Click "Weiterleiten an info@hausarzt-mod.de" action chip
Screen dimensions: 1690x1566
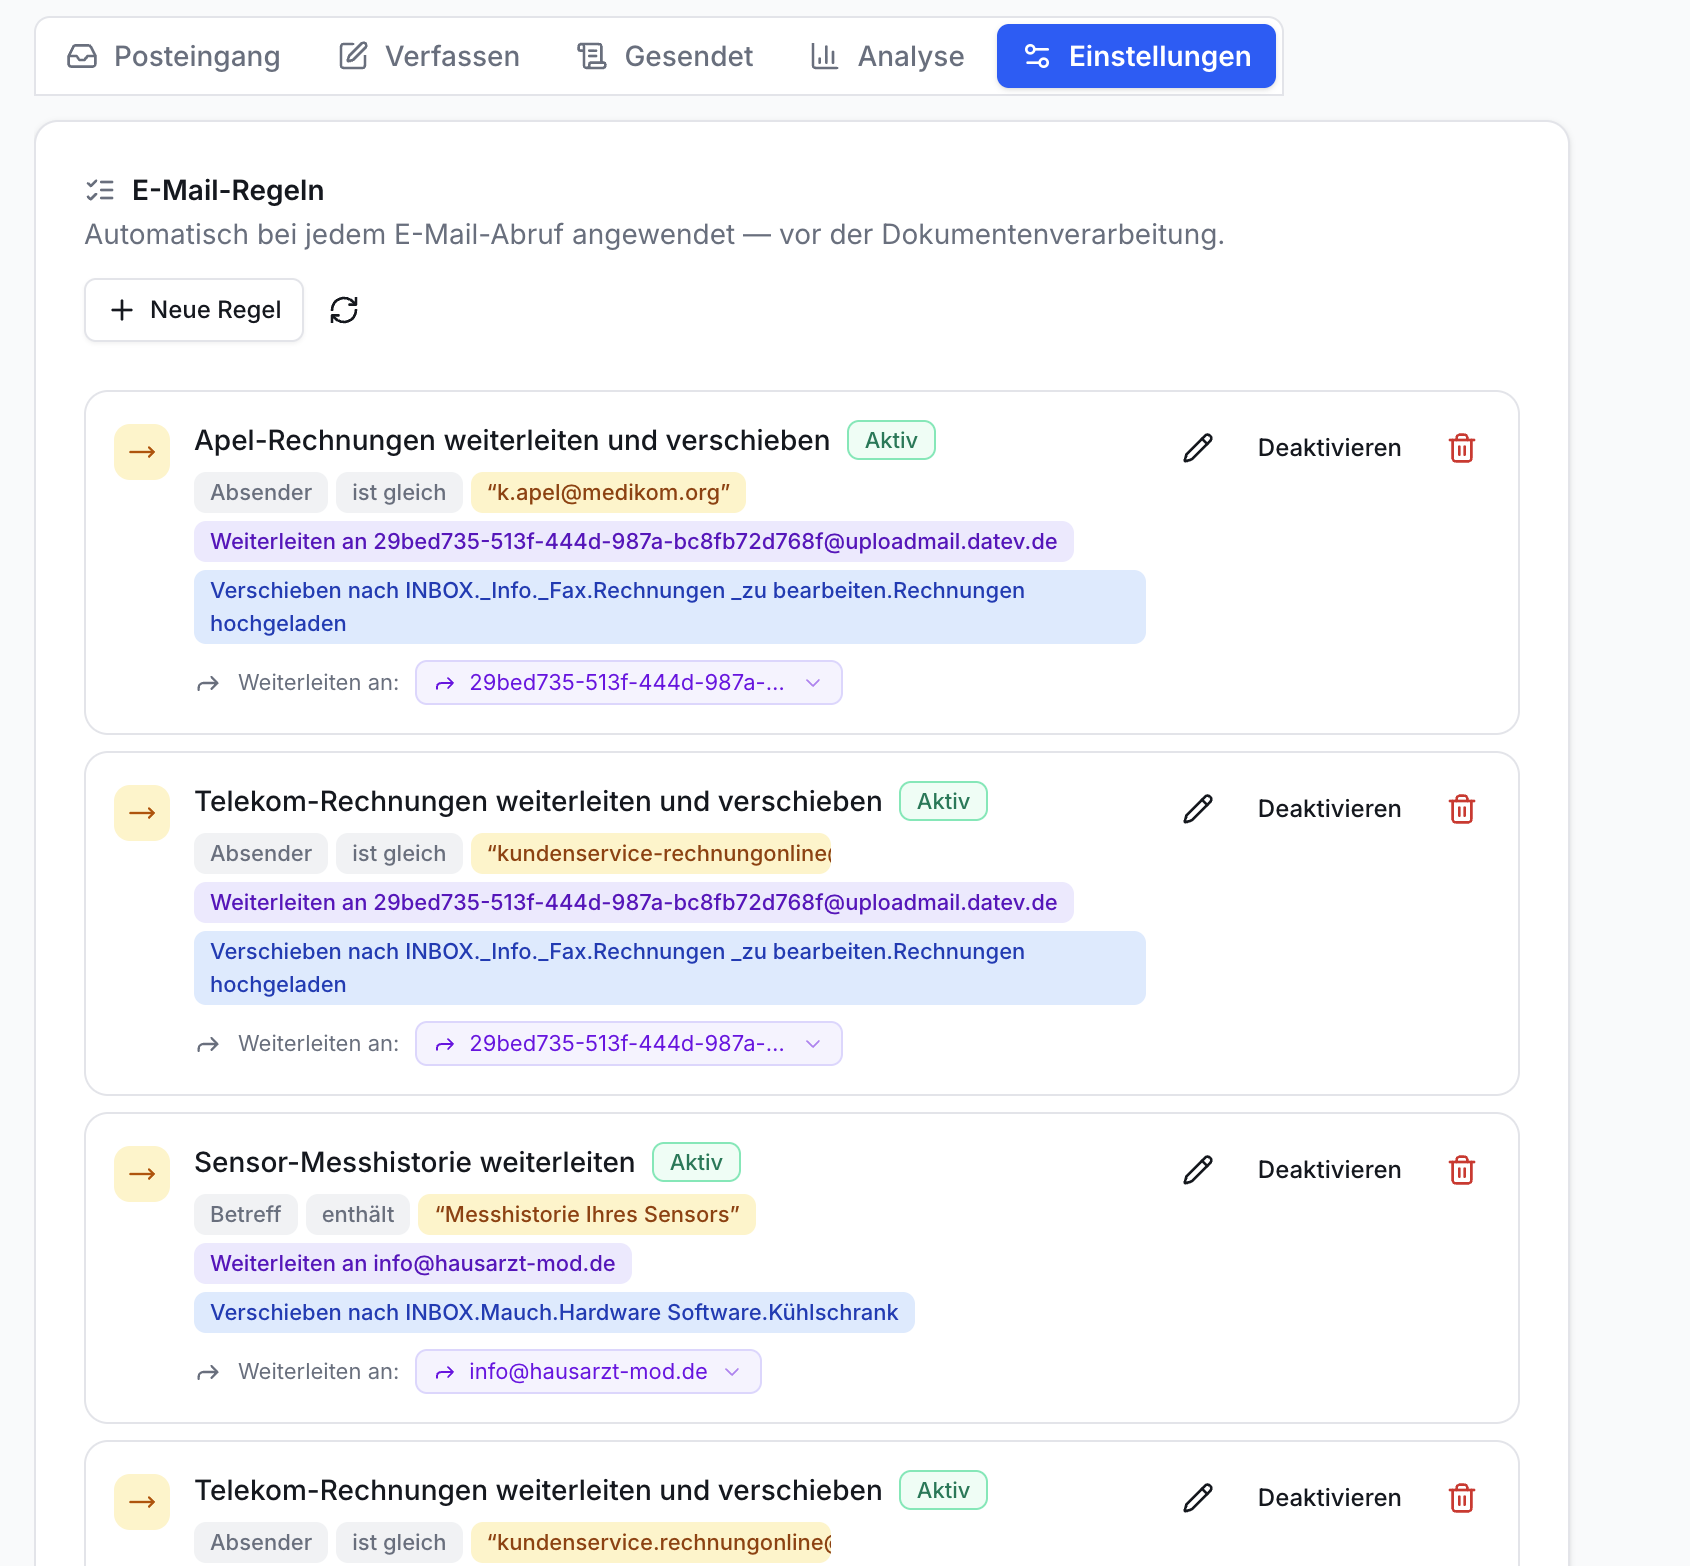click(x=413, y=1263)
